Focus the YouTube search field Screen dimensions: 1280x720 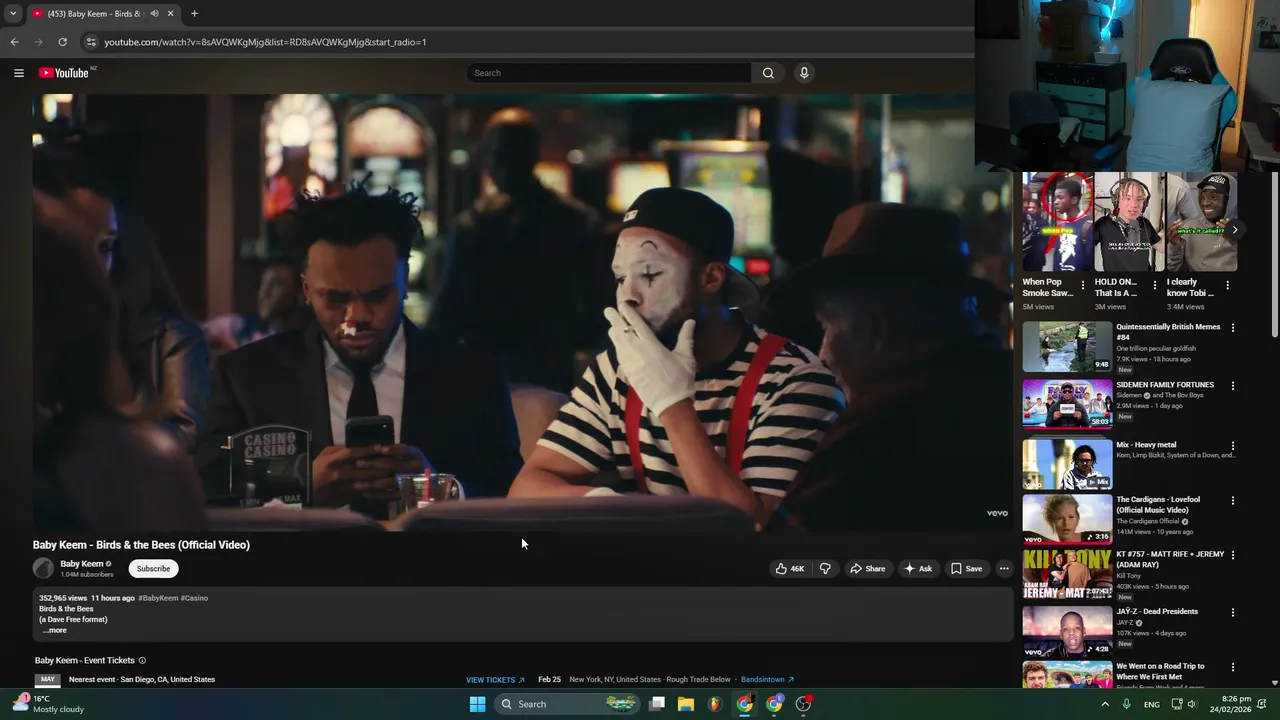(x=609, y=73)
